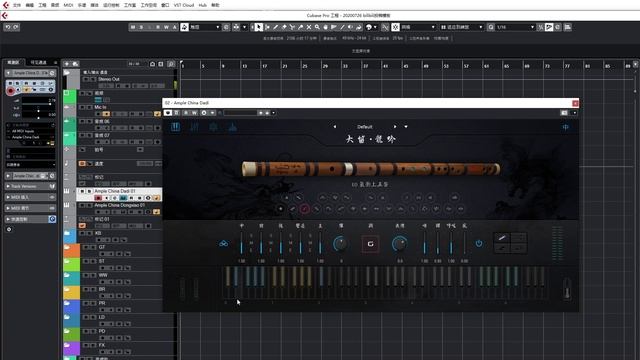Open the VST Cloud menu
This screenshot has height=360, width=640.
(x=184, y=5)
